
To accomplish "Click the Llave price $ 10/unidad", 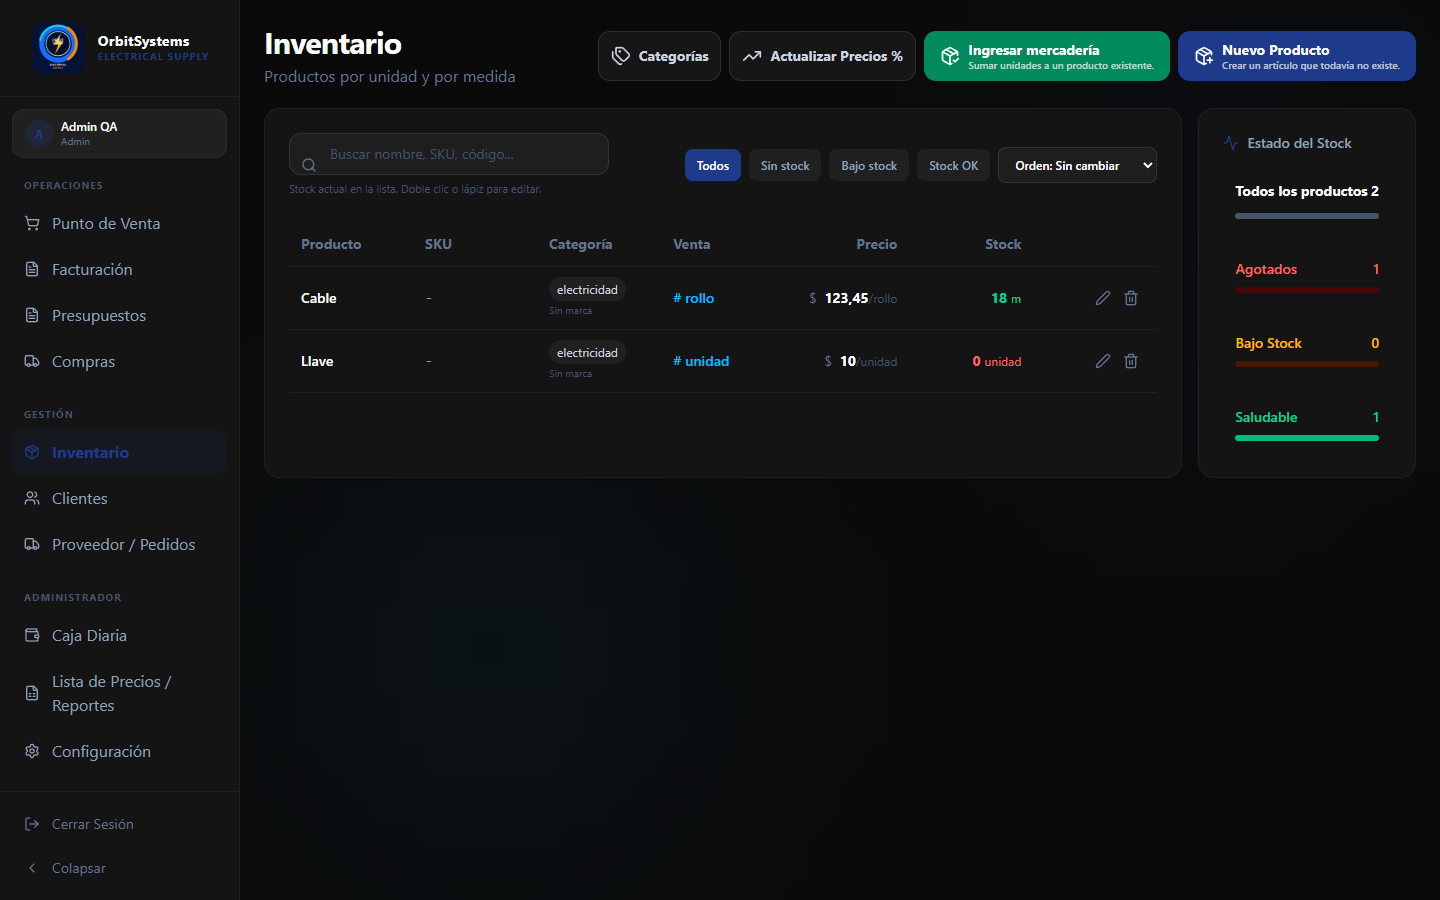I will 860,361.
